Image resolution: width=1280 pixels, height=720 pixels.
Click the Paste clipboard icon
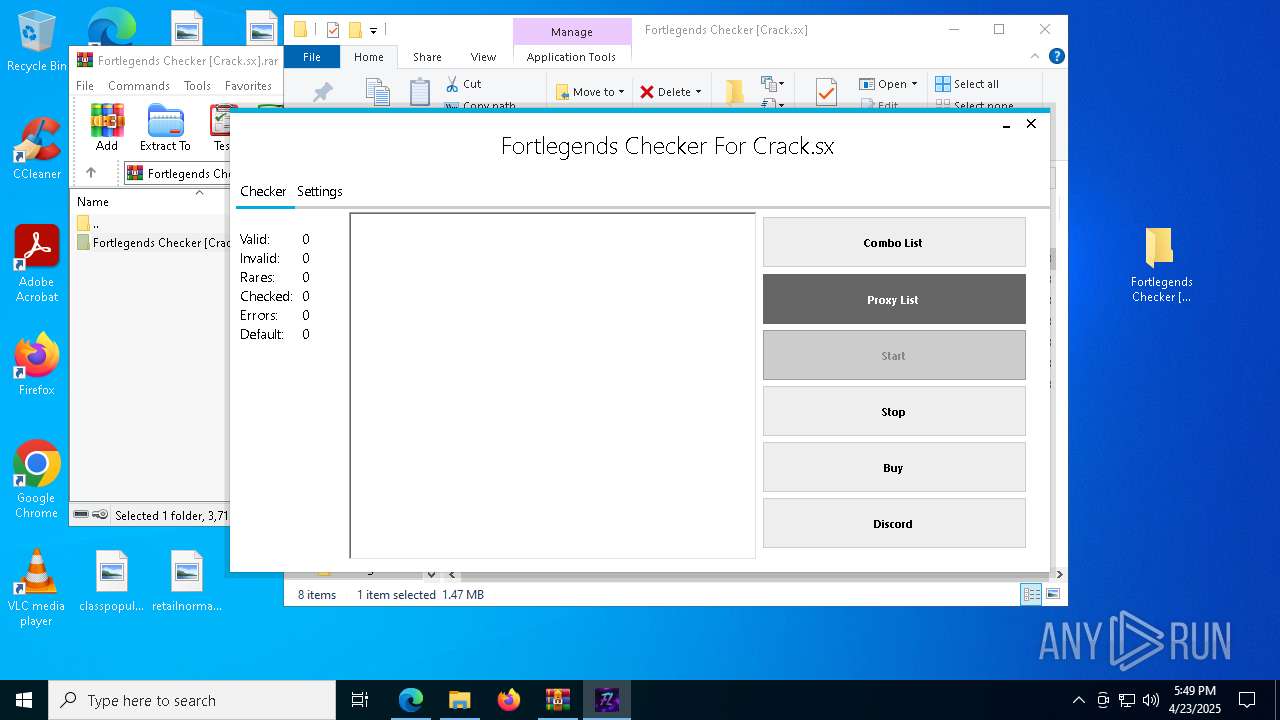[x=420, y=92]
